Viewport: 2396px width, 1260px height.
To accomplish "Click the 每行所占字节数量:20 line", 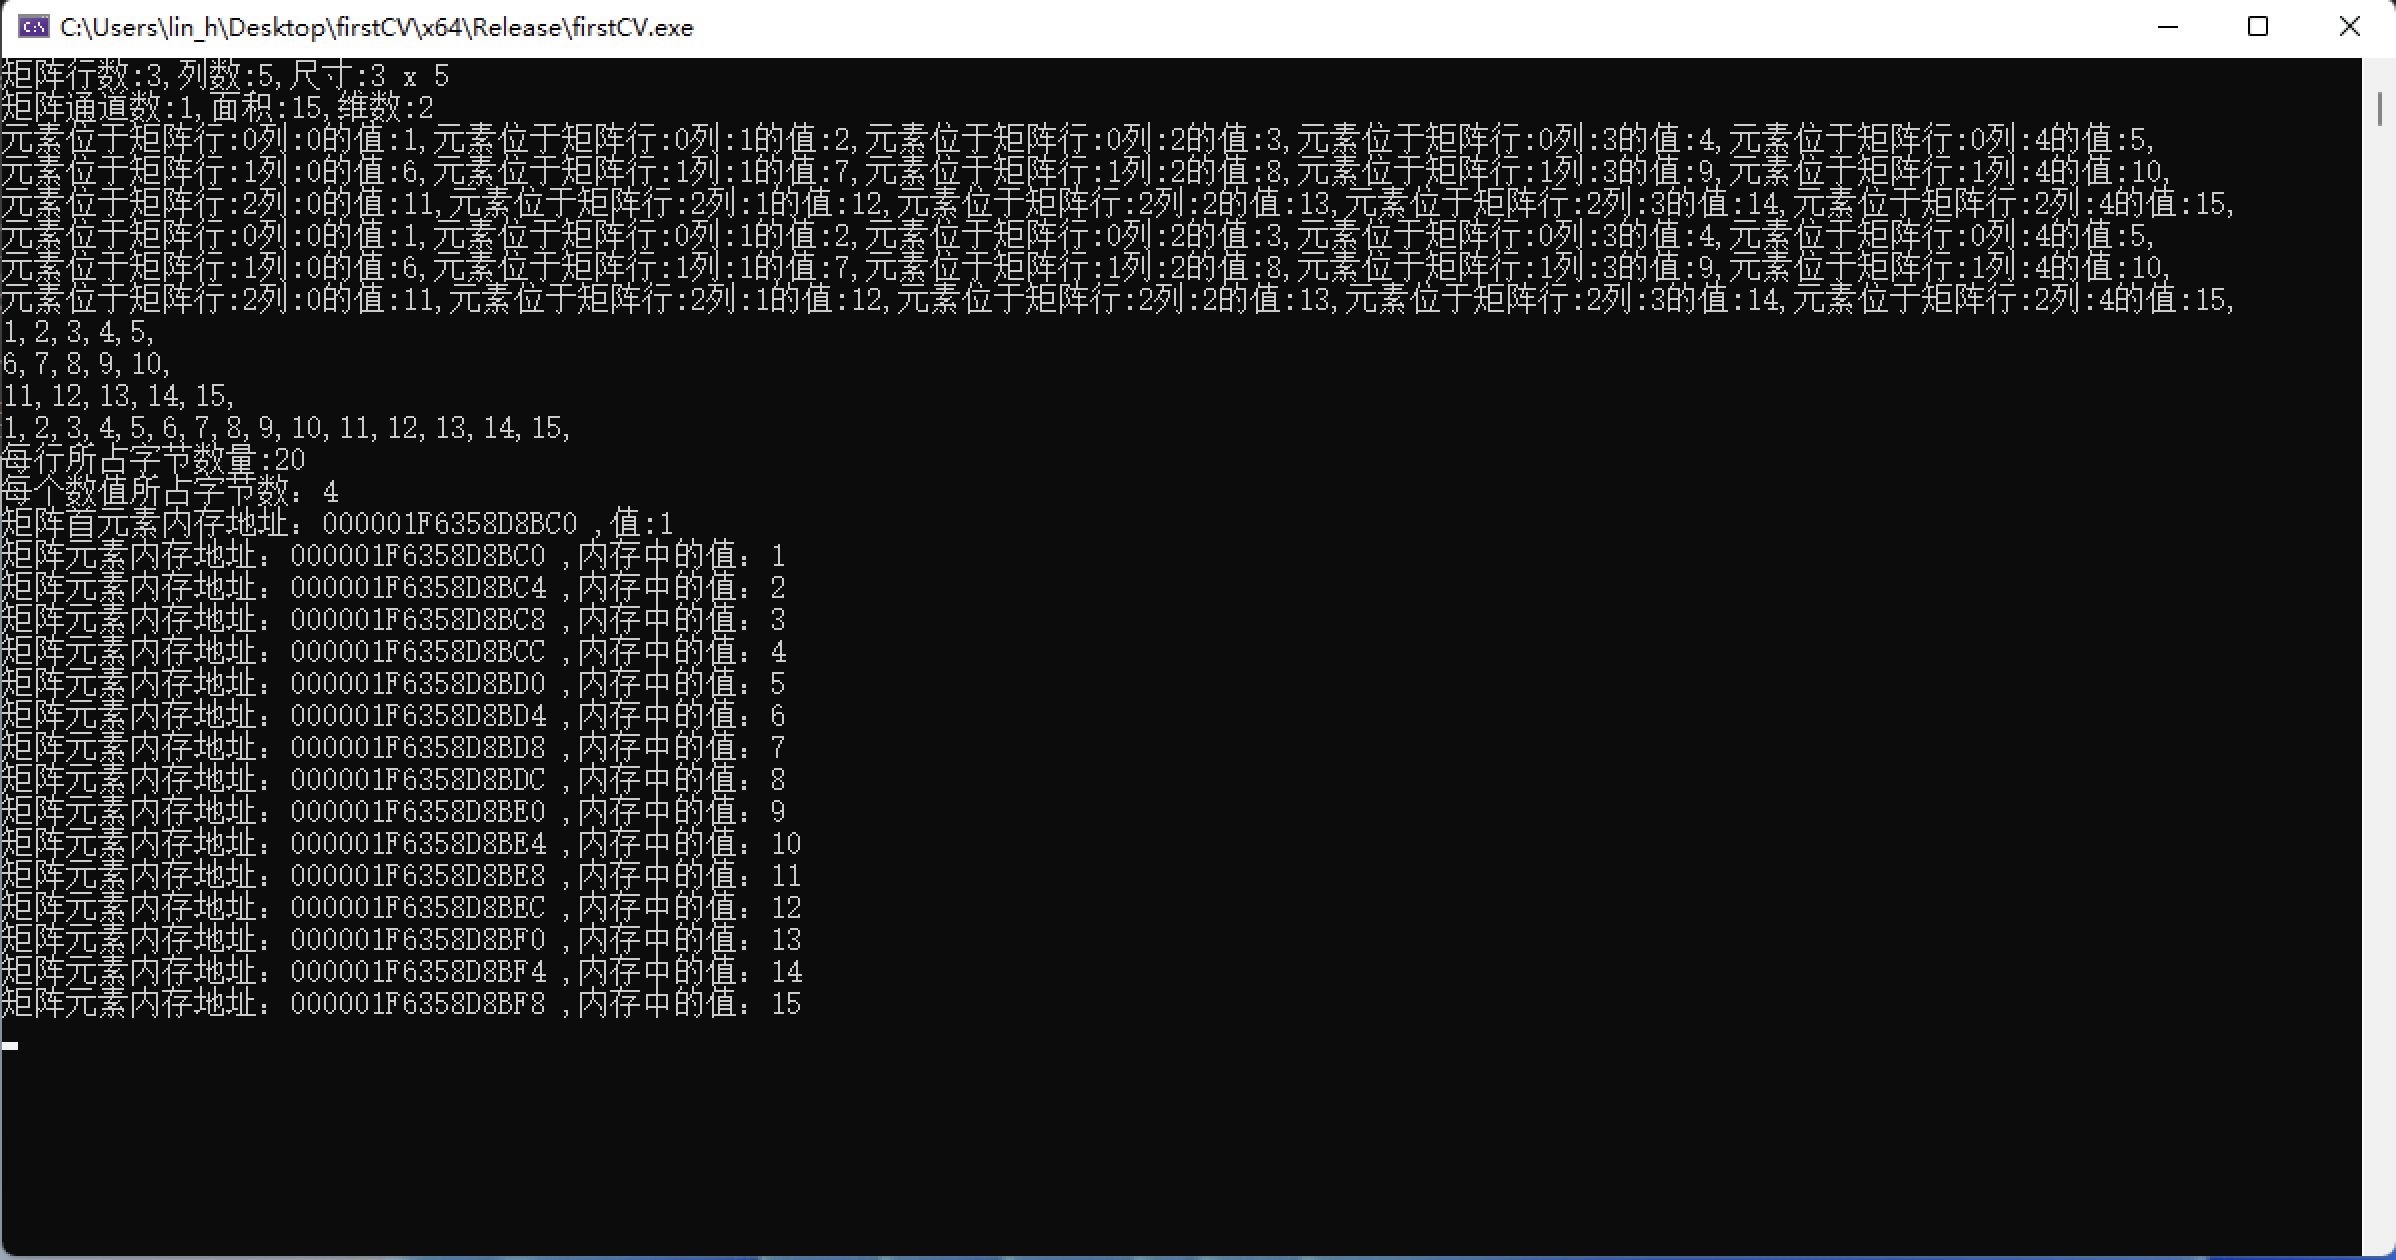I will coord(152,460).
